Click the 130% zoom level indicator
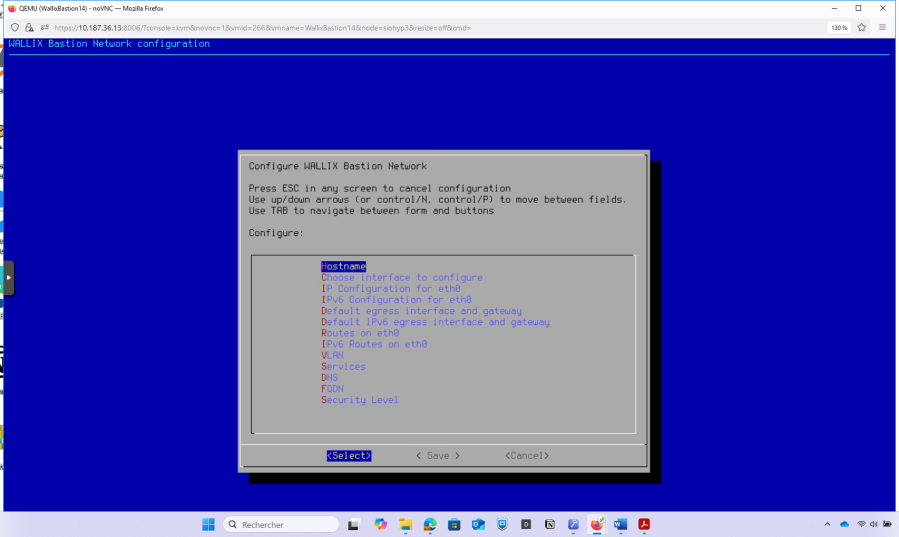The image size is (899, 537). pos(838,27)
